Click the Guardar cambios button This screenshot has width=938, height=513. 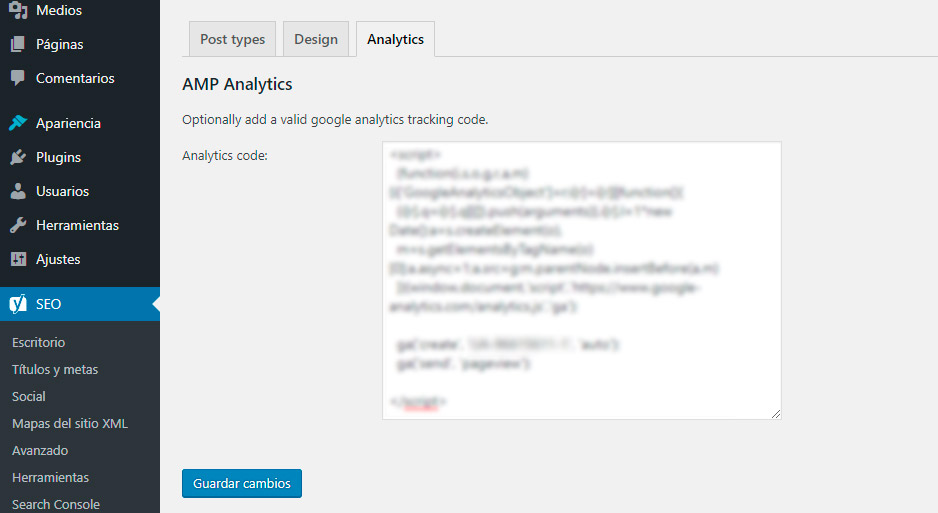pyautogui.click(x=242, y=483)
